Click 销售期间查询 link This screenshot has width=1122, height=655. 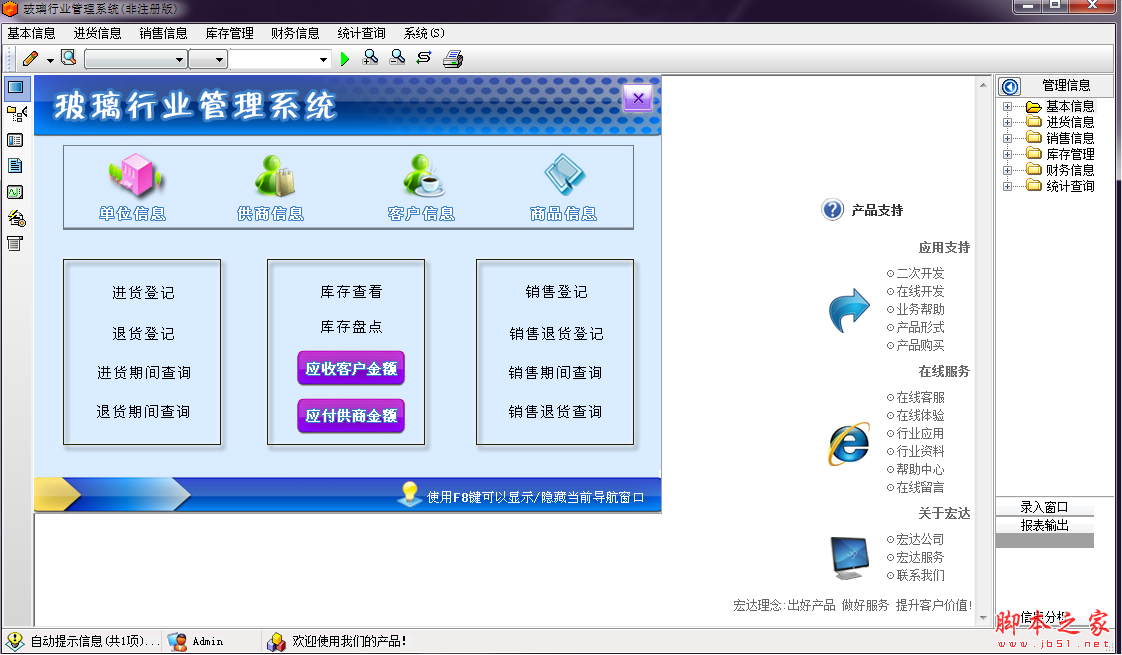(555, 373)
